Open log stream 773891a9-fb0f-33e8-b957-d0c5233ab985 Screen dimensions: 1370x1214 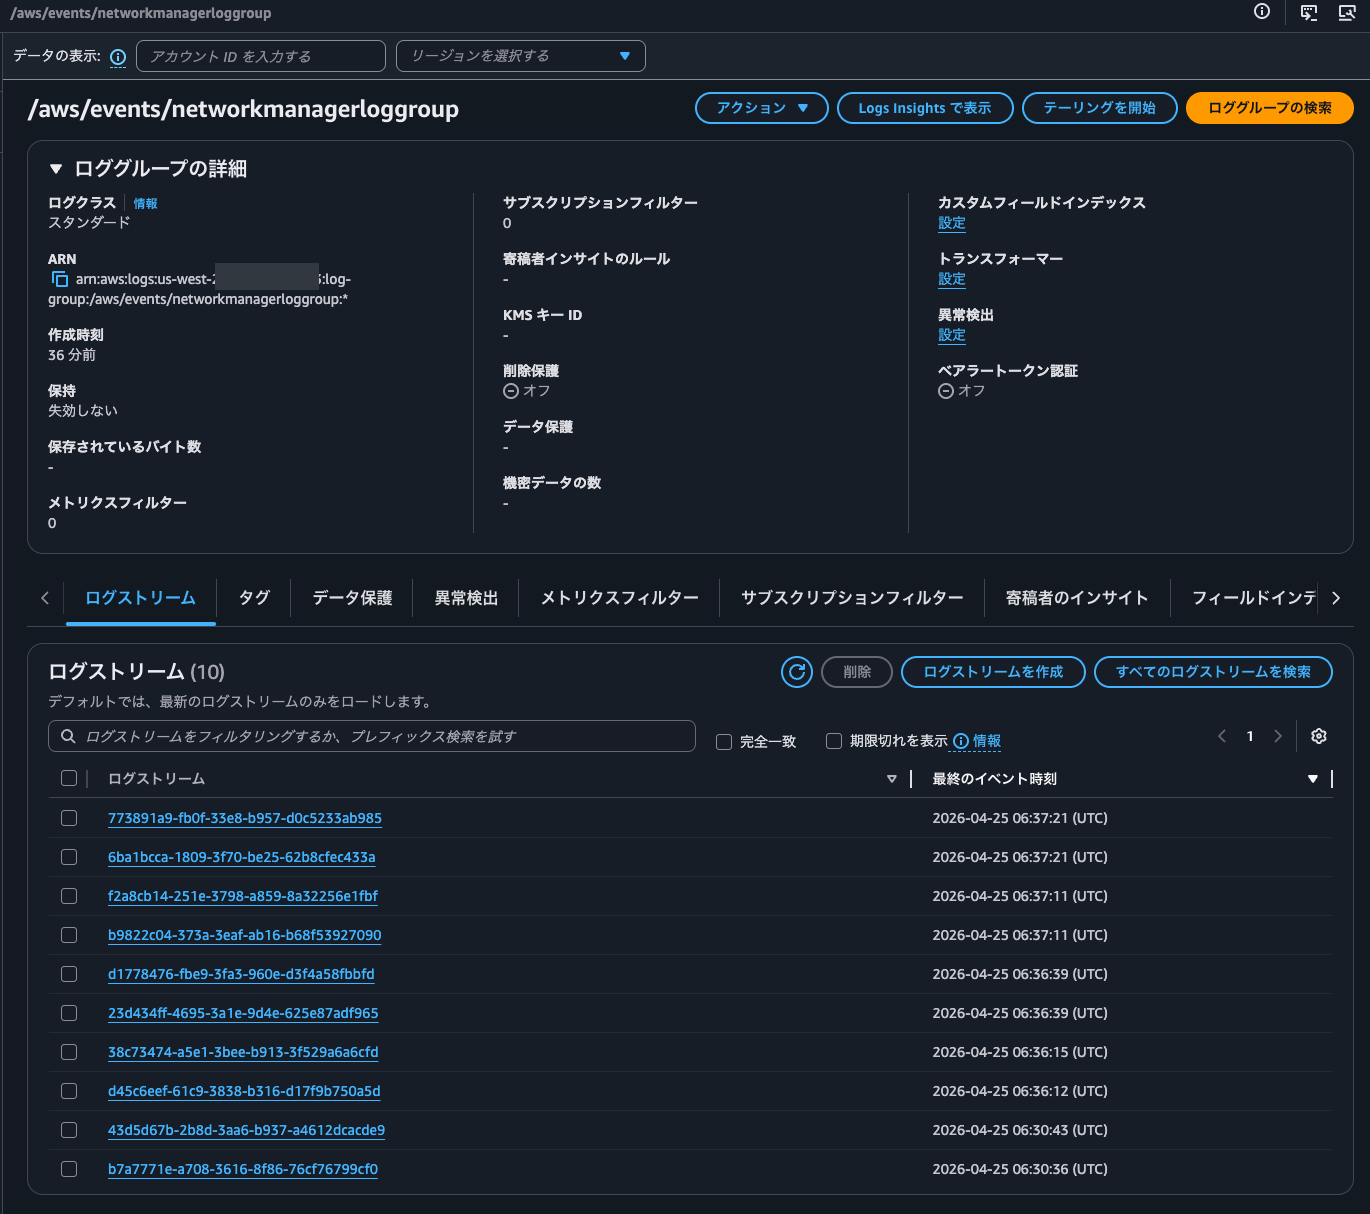pyautogui.click(x=245, y=818)
